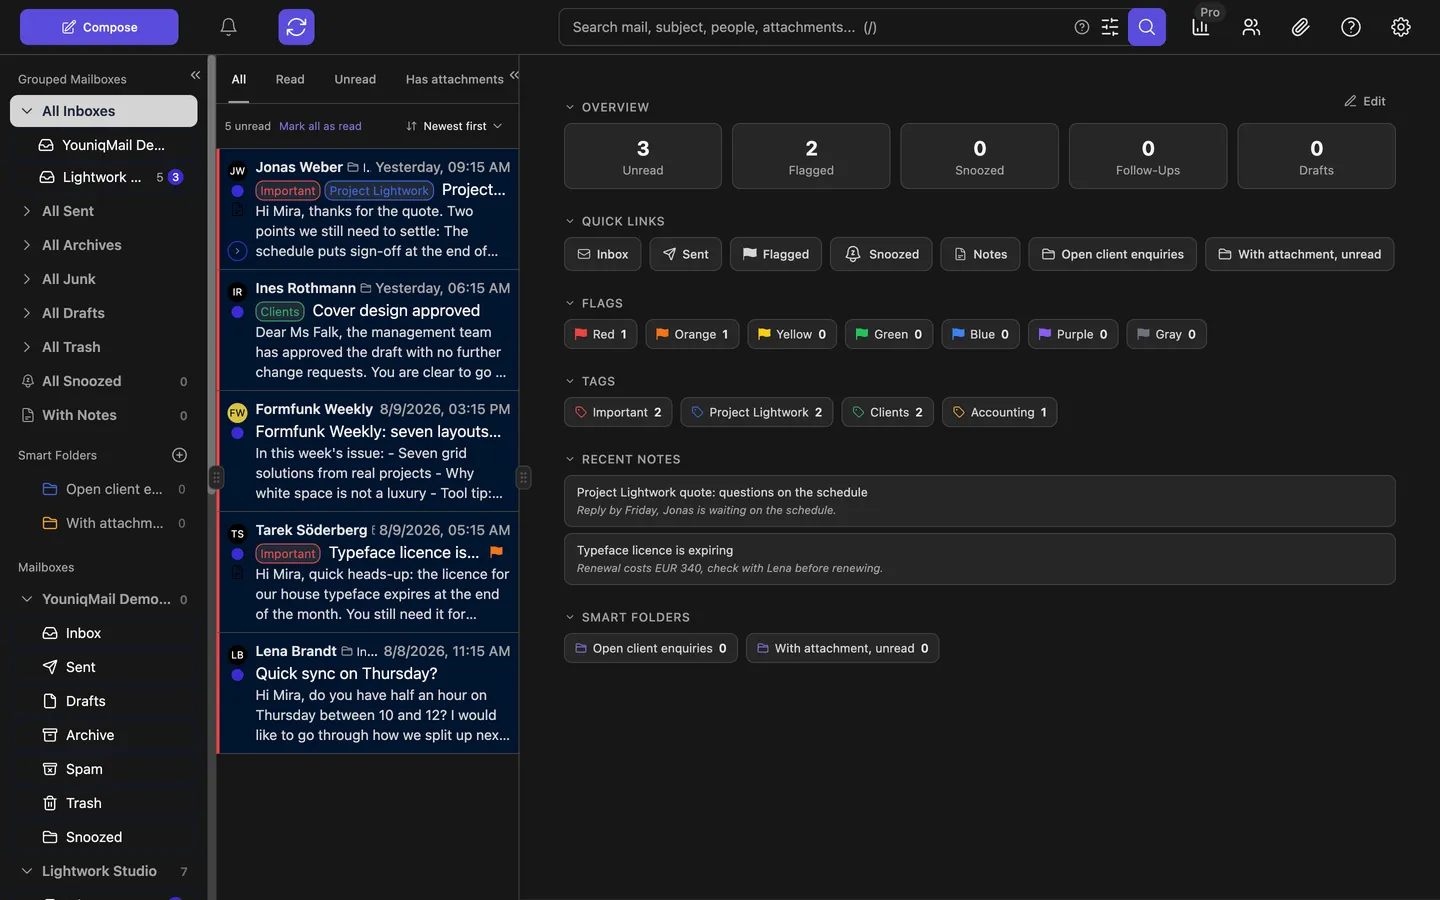1440x900 pixels.
Task: Click the sync refresh icon button
Action: [296, 27]
